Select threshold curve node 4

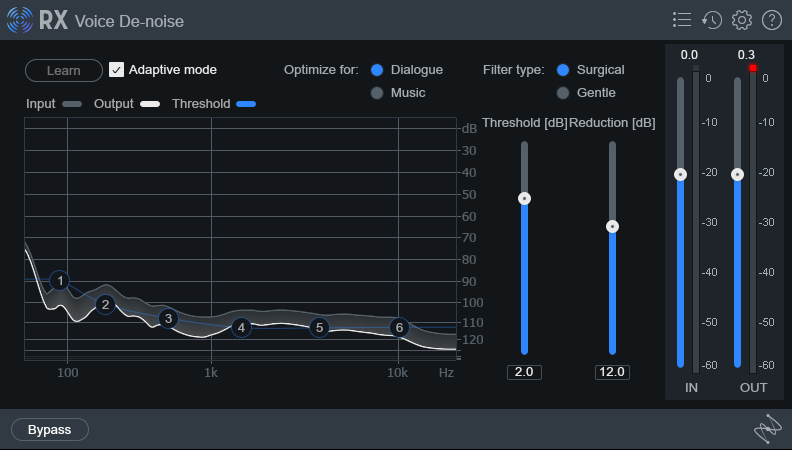[241, 327]
